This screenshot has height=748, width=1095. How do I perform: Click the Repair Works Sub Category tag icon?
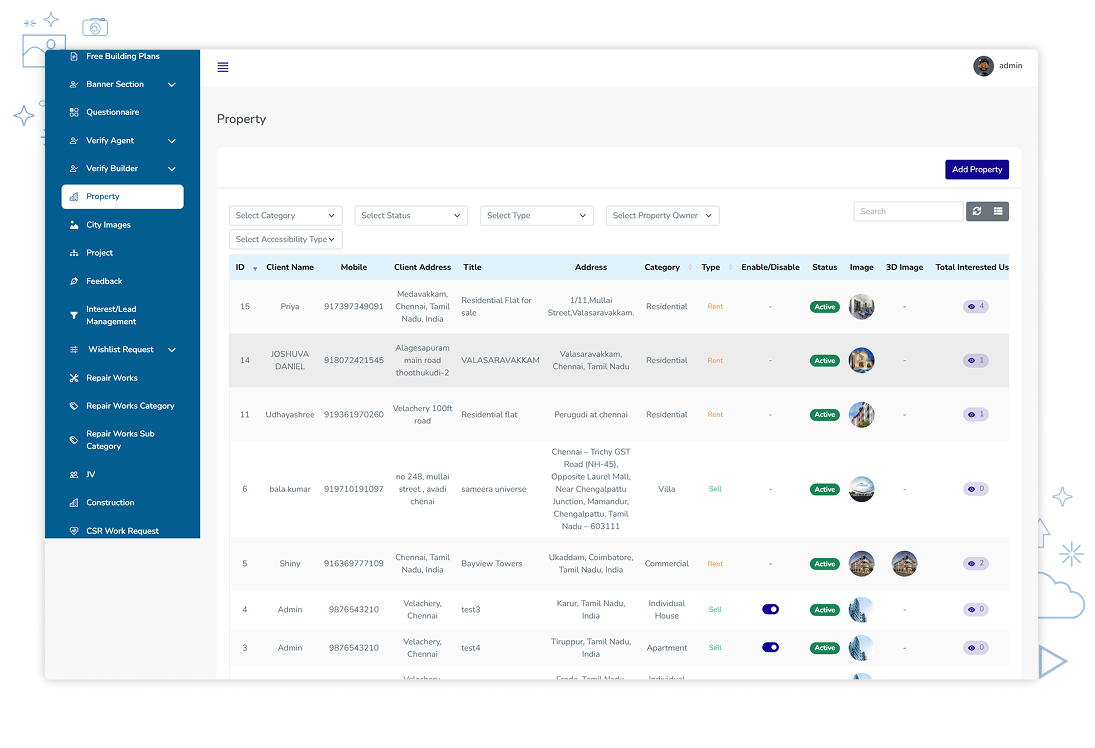74,440
